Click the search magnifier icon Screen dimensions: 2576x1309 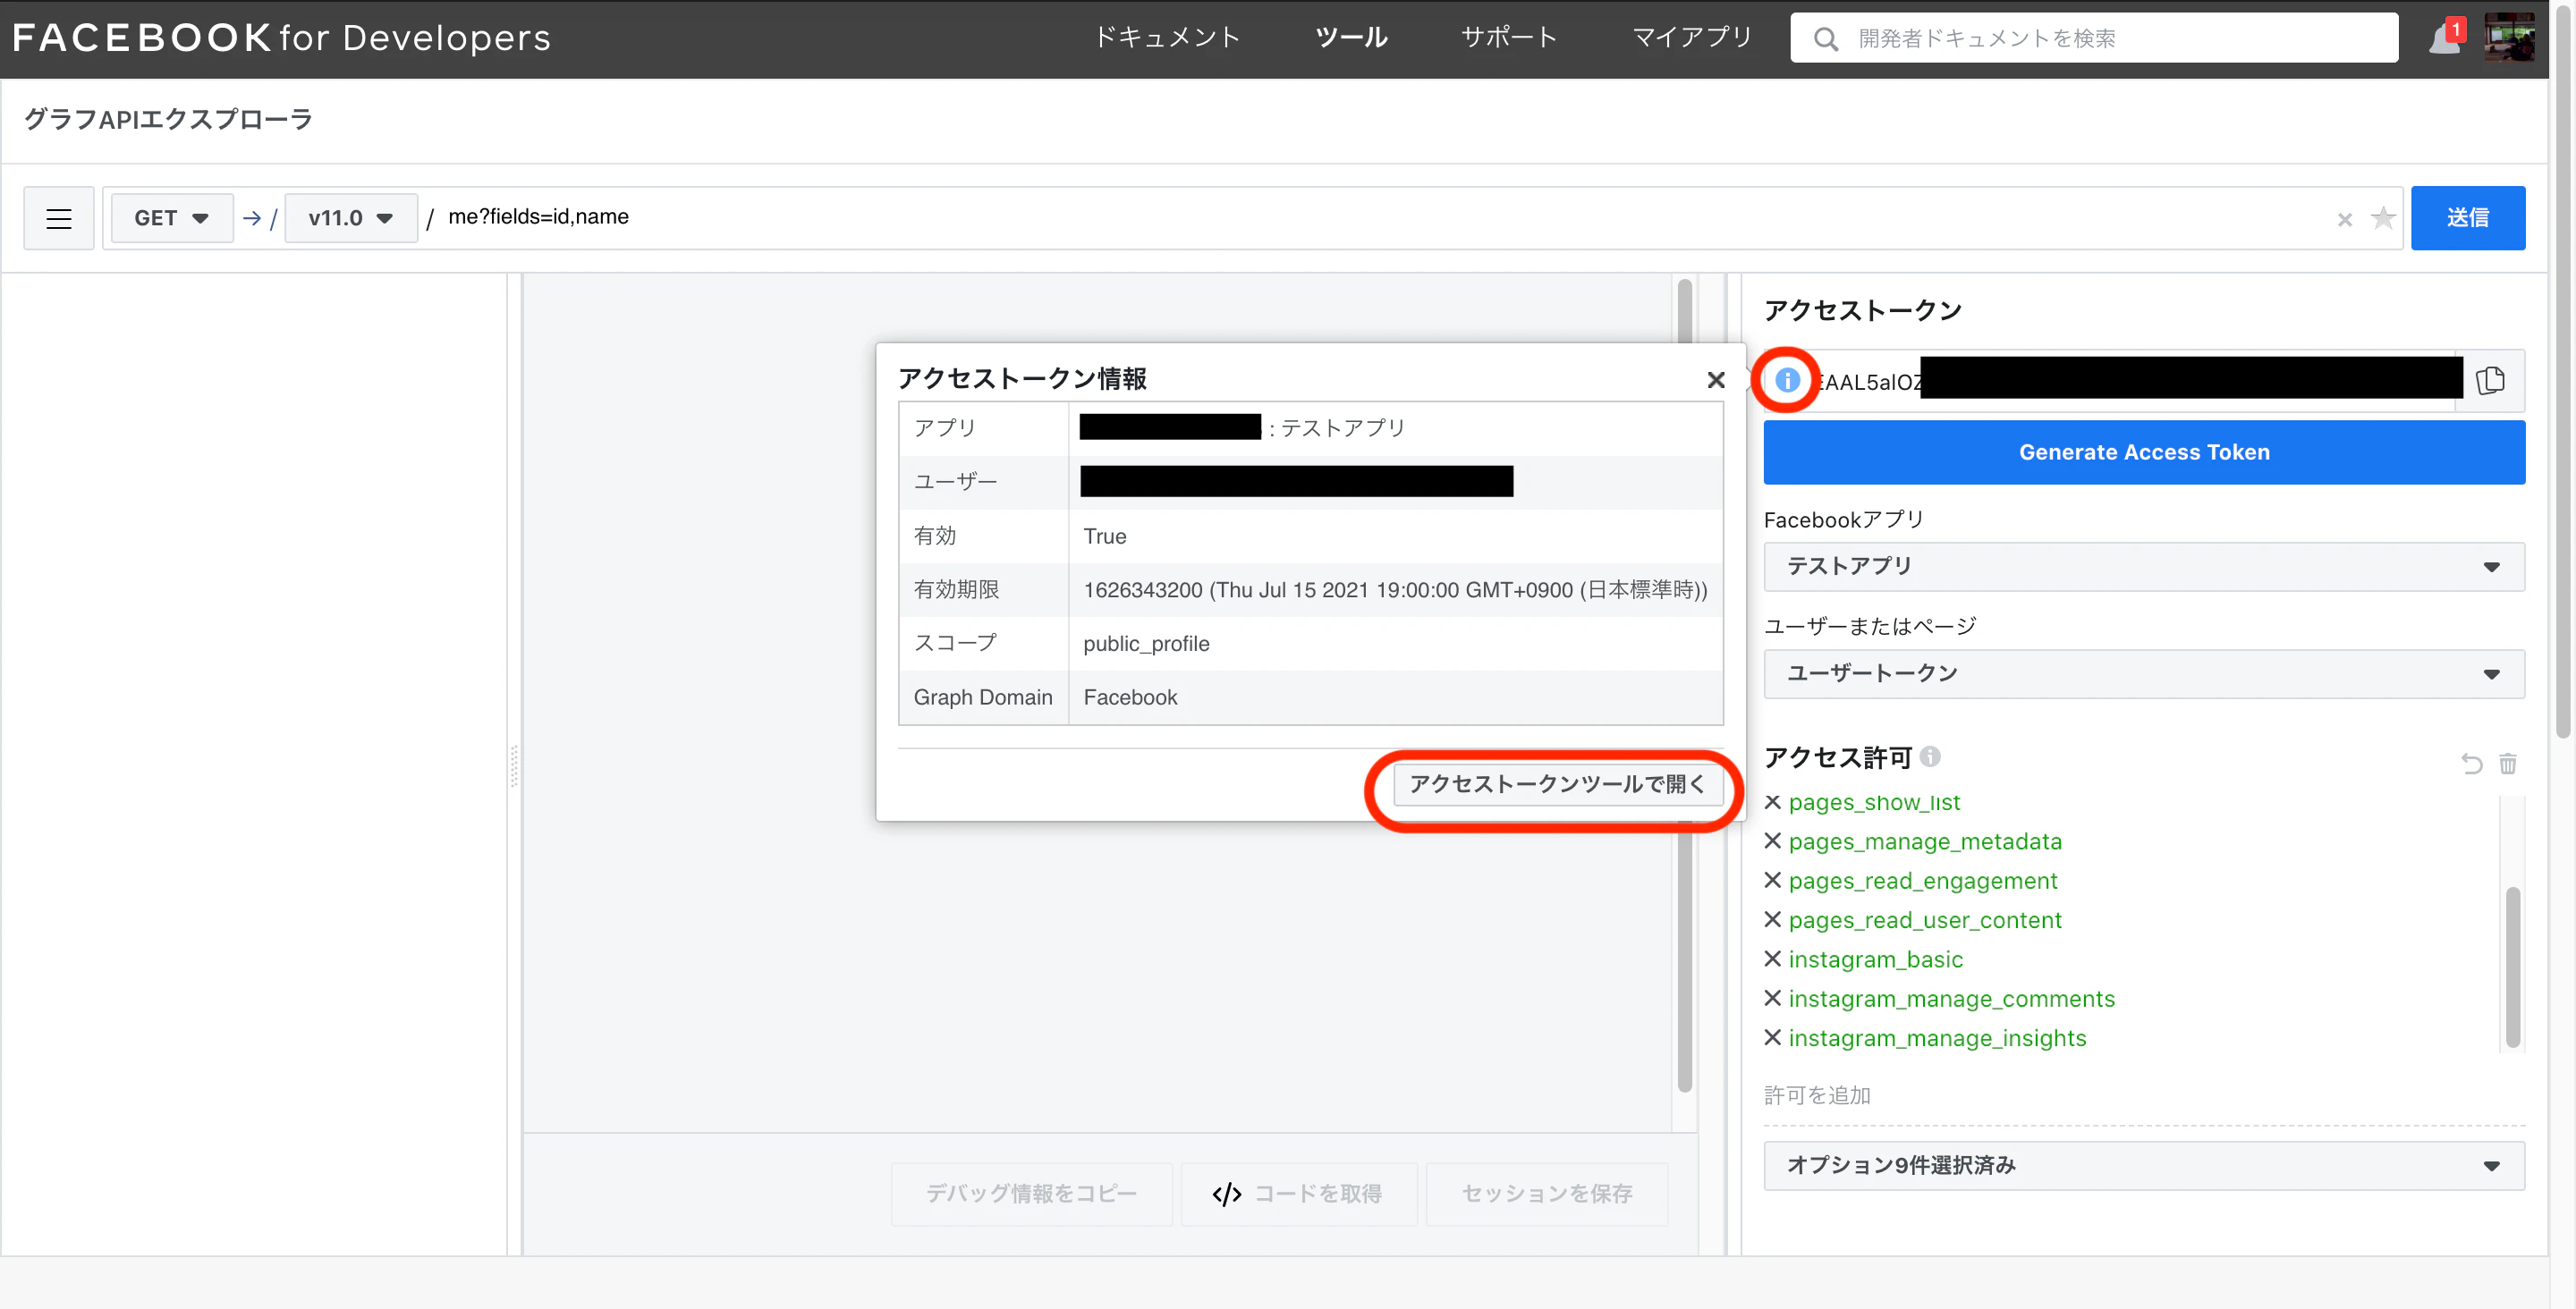pyautogui.click(x=1825, y=38)
